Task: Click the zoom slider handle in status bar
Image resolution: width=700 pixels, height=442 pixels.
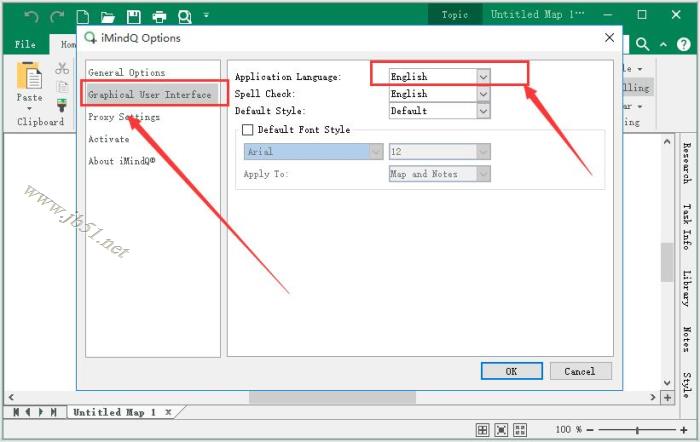Action: point(637,430)
